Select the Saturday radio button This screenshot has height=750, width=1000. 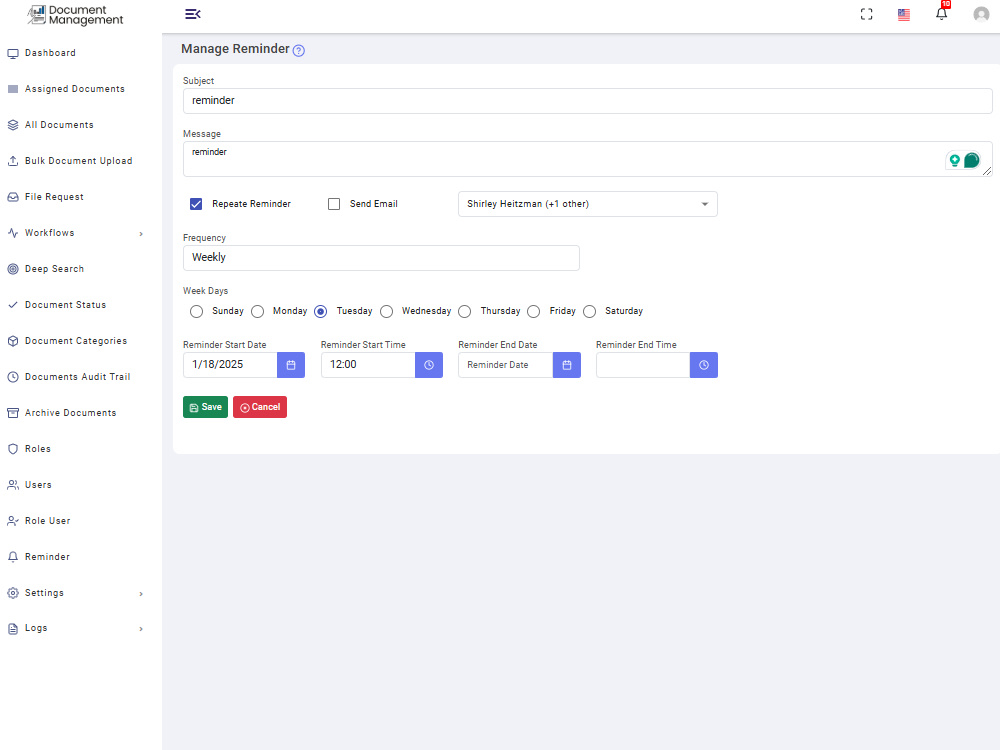(590, 311)
